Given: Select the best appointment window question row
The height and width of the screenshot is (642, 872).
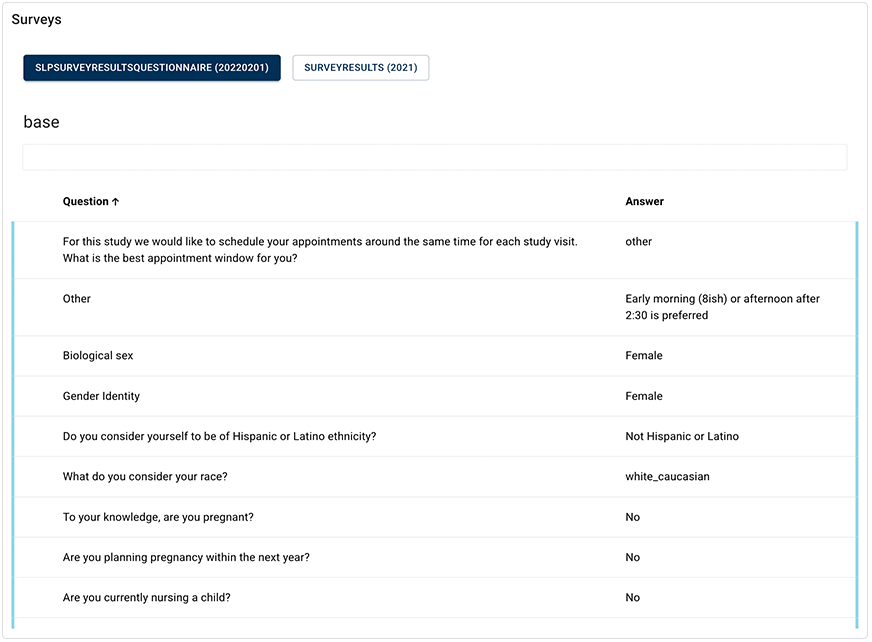Looking at the screenshot, I should point(320,250).
